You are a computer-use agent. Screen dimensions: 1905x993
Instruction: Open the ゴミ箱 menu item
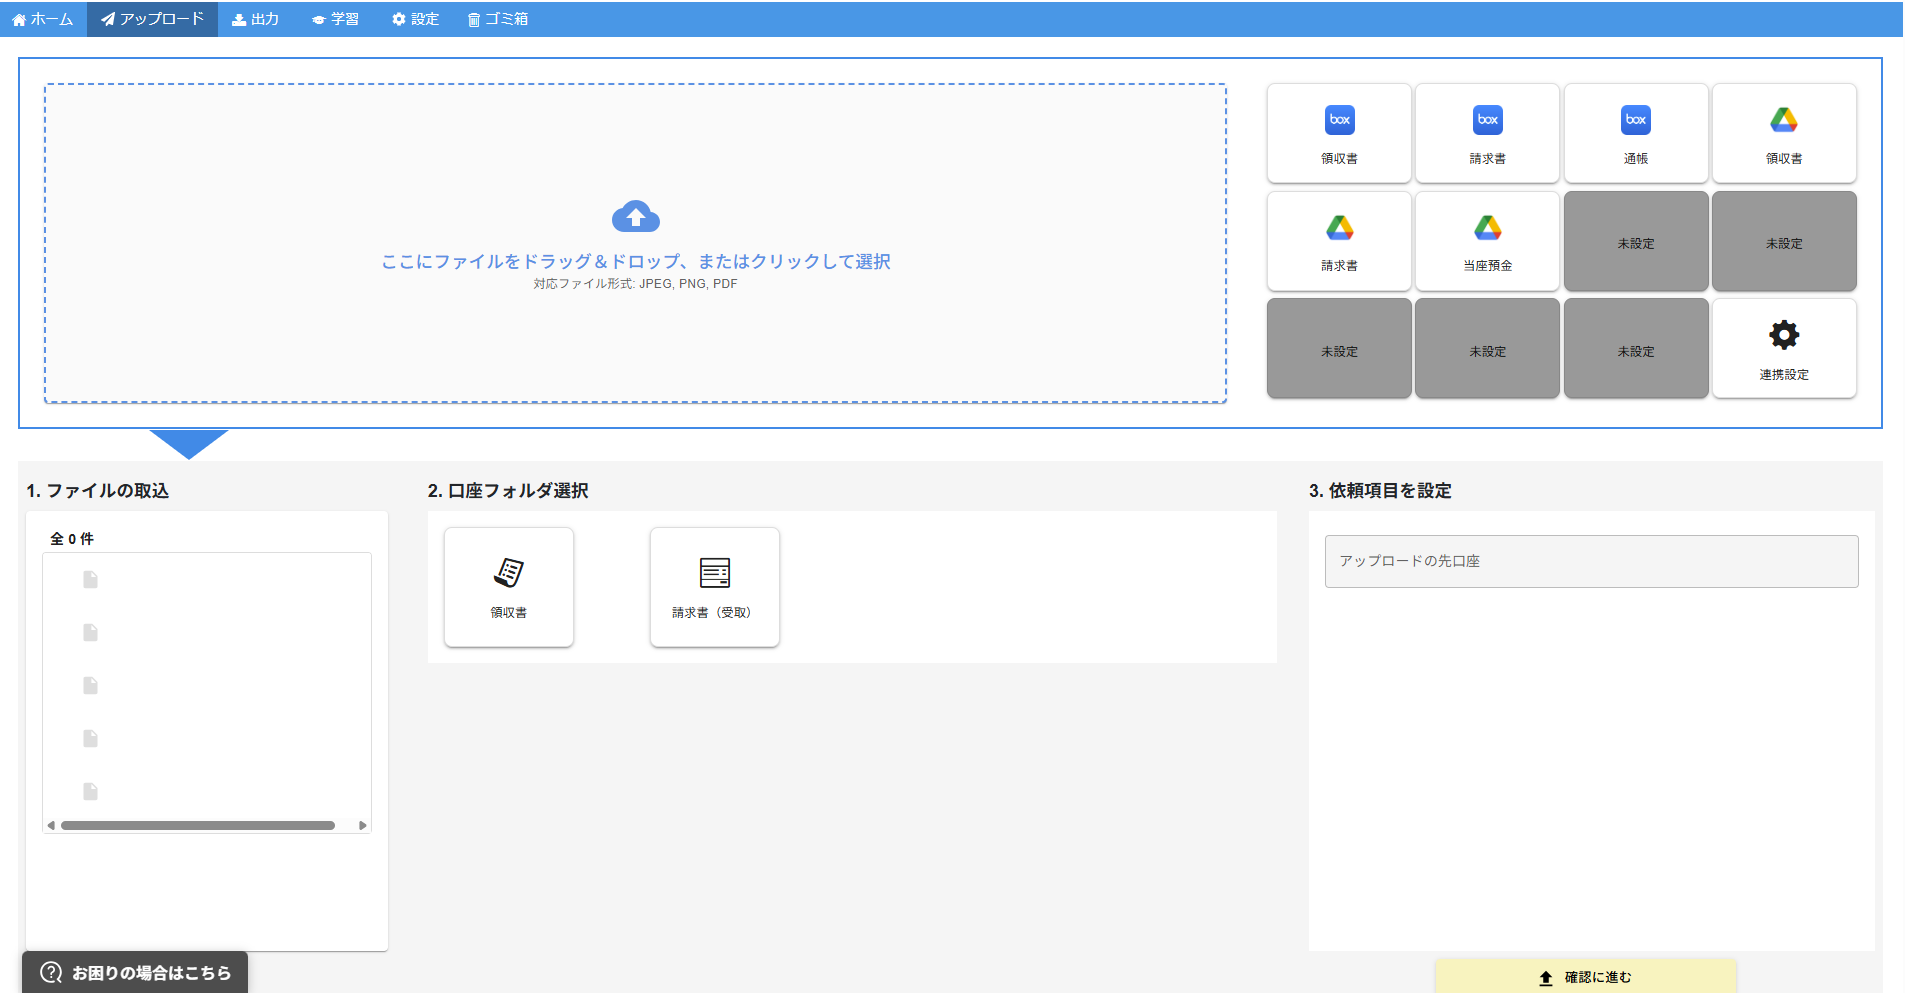coord(497,19)
